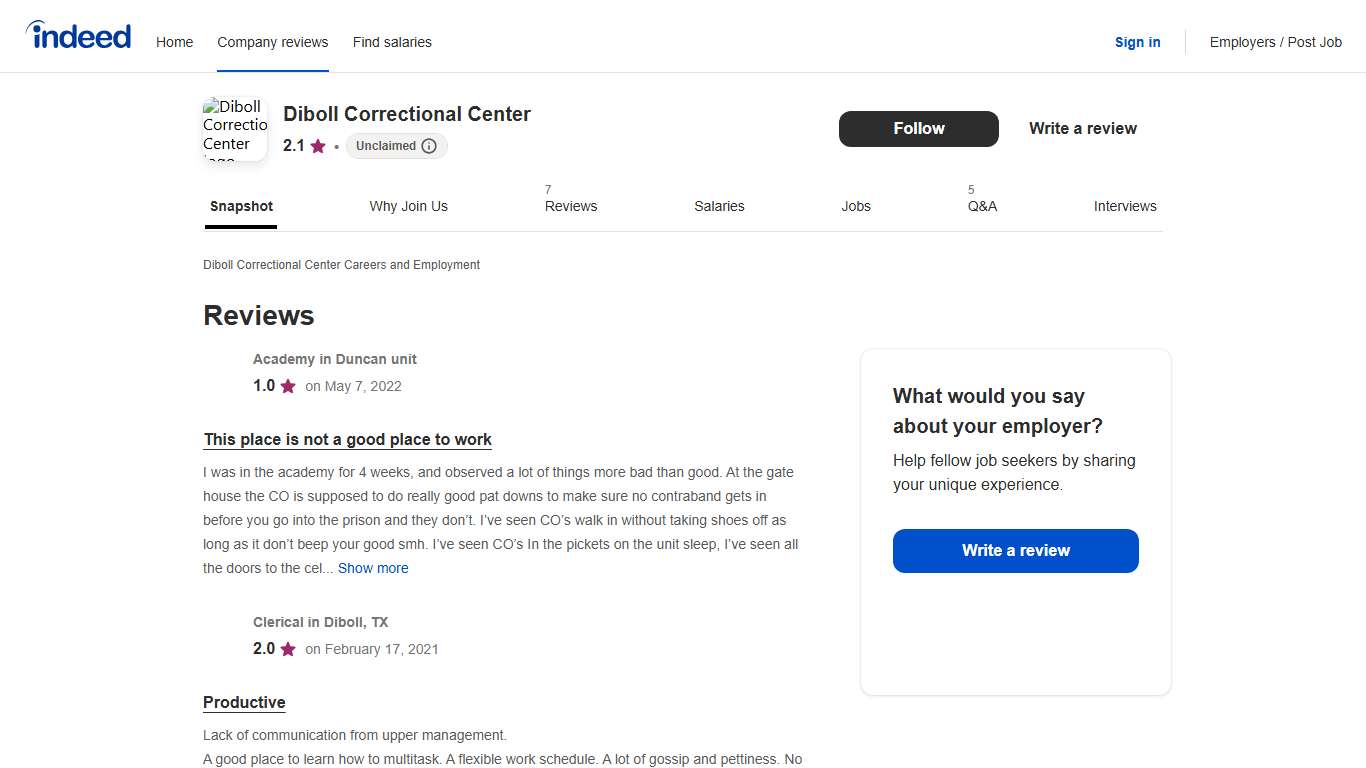1366x768 pixels.
Task: Click the star beside the 2.1 rating
Action: coord(318,146)
